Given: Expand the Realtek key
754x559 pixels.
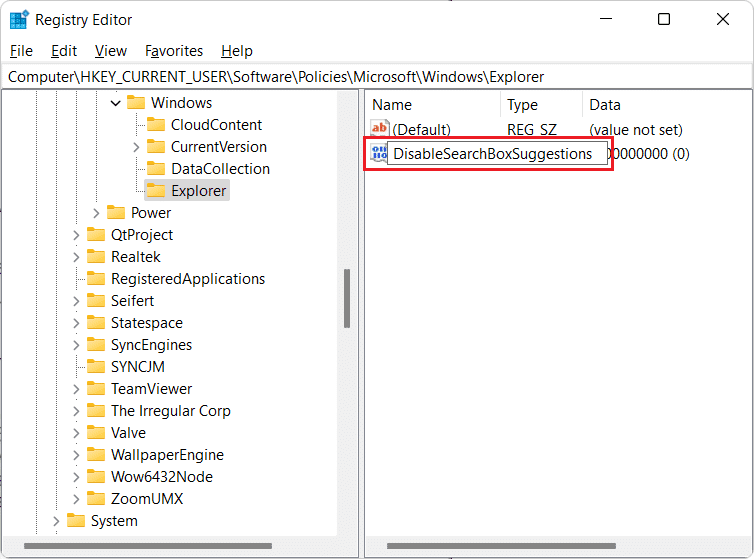Looking at the screenshot, I should pos(76,257).
